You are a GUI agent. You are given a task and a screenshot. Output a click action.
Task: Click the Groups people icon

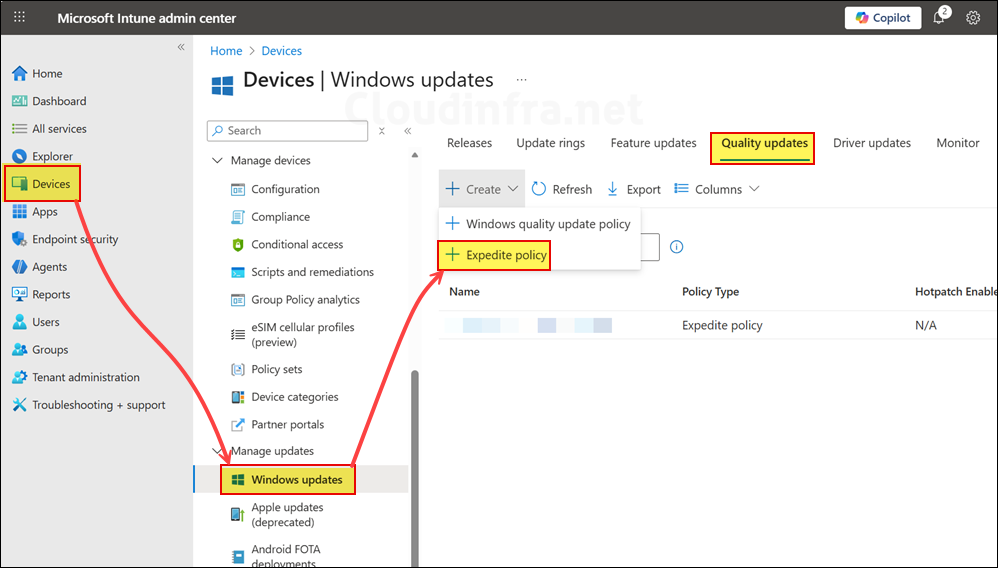coord(20,350)
